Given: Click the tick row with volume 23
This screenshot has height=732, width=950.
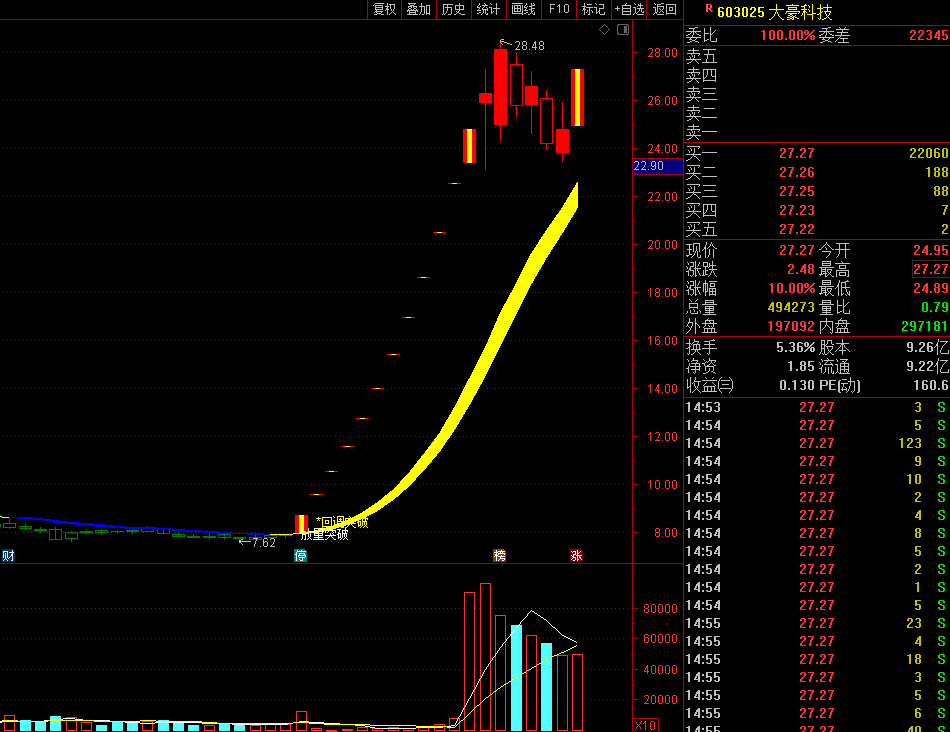Looking at the screenshot, I should (817, 624).
